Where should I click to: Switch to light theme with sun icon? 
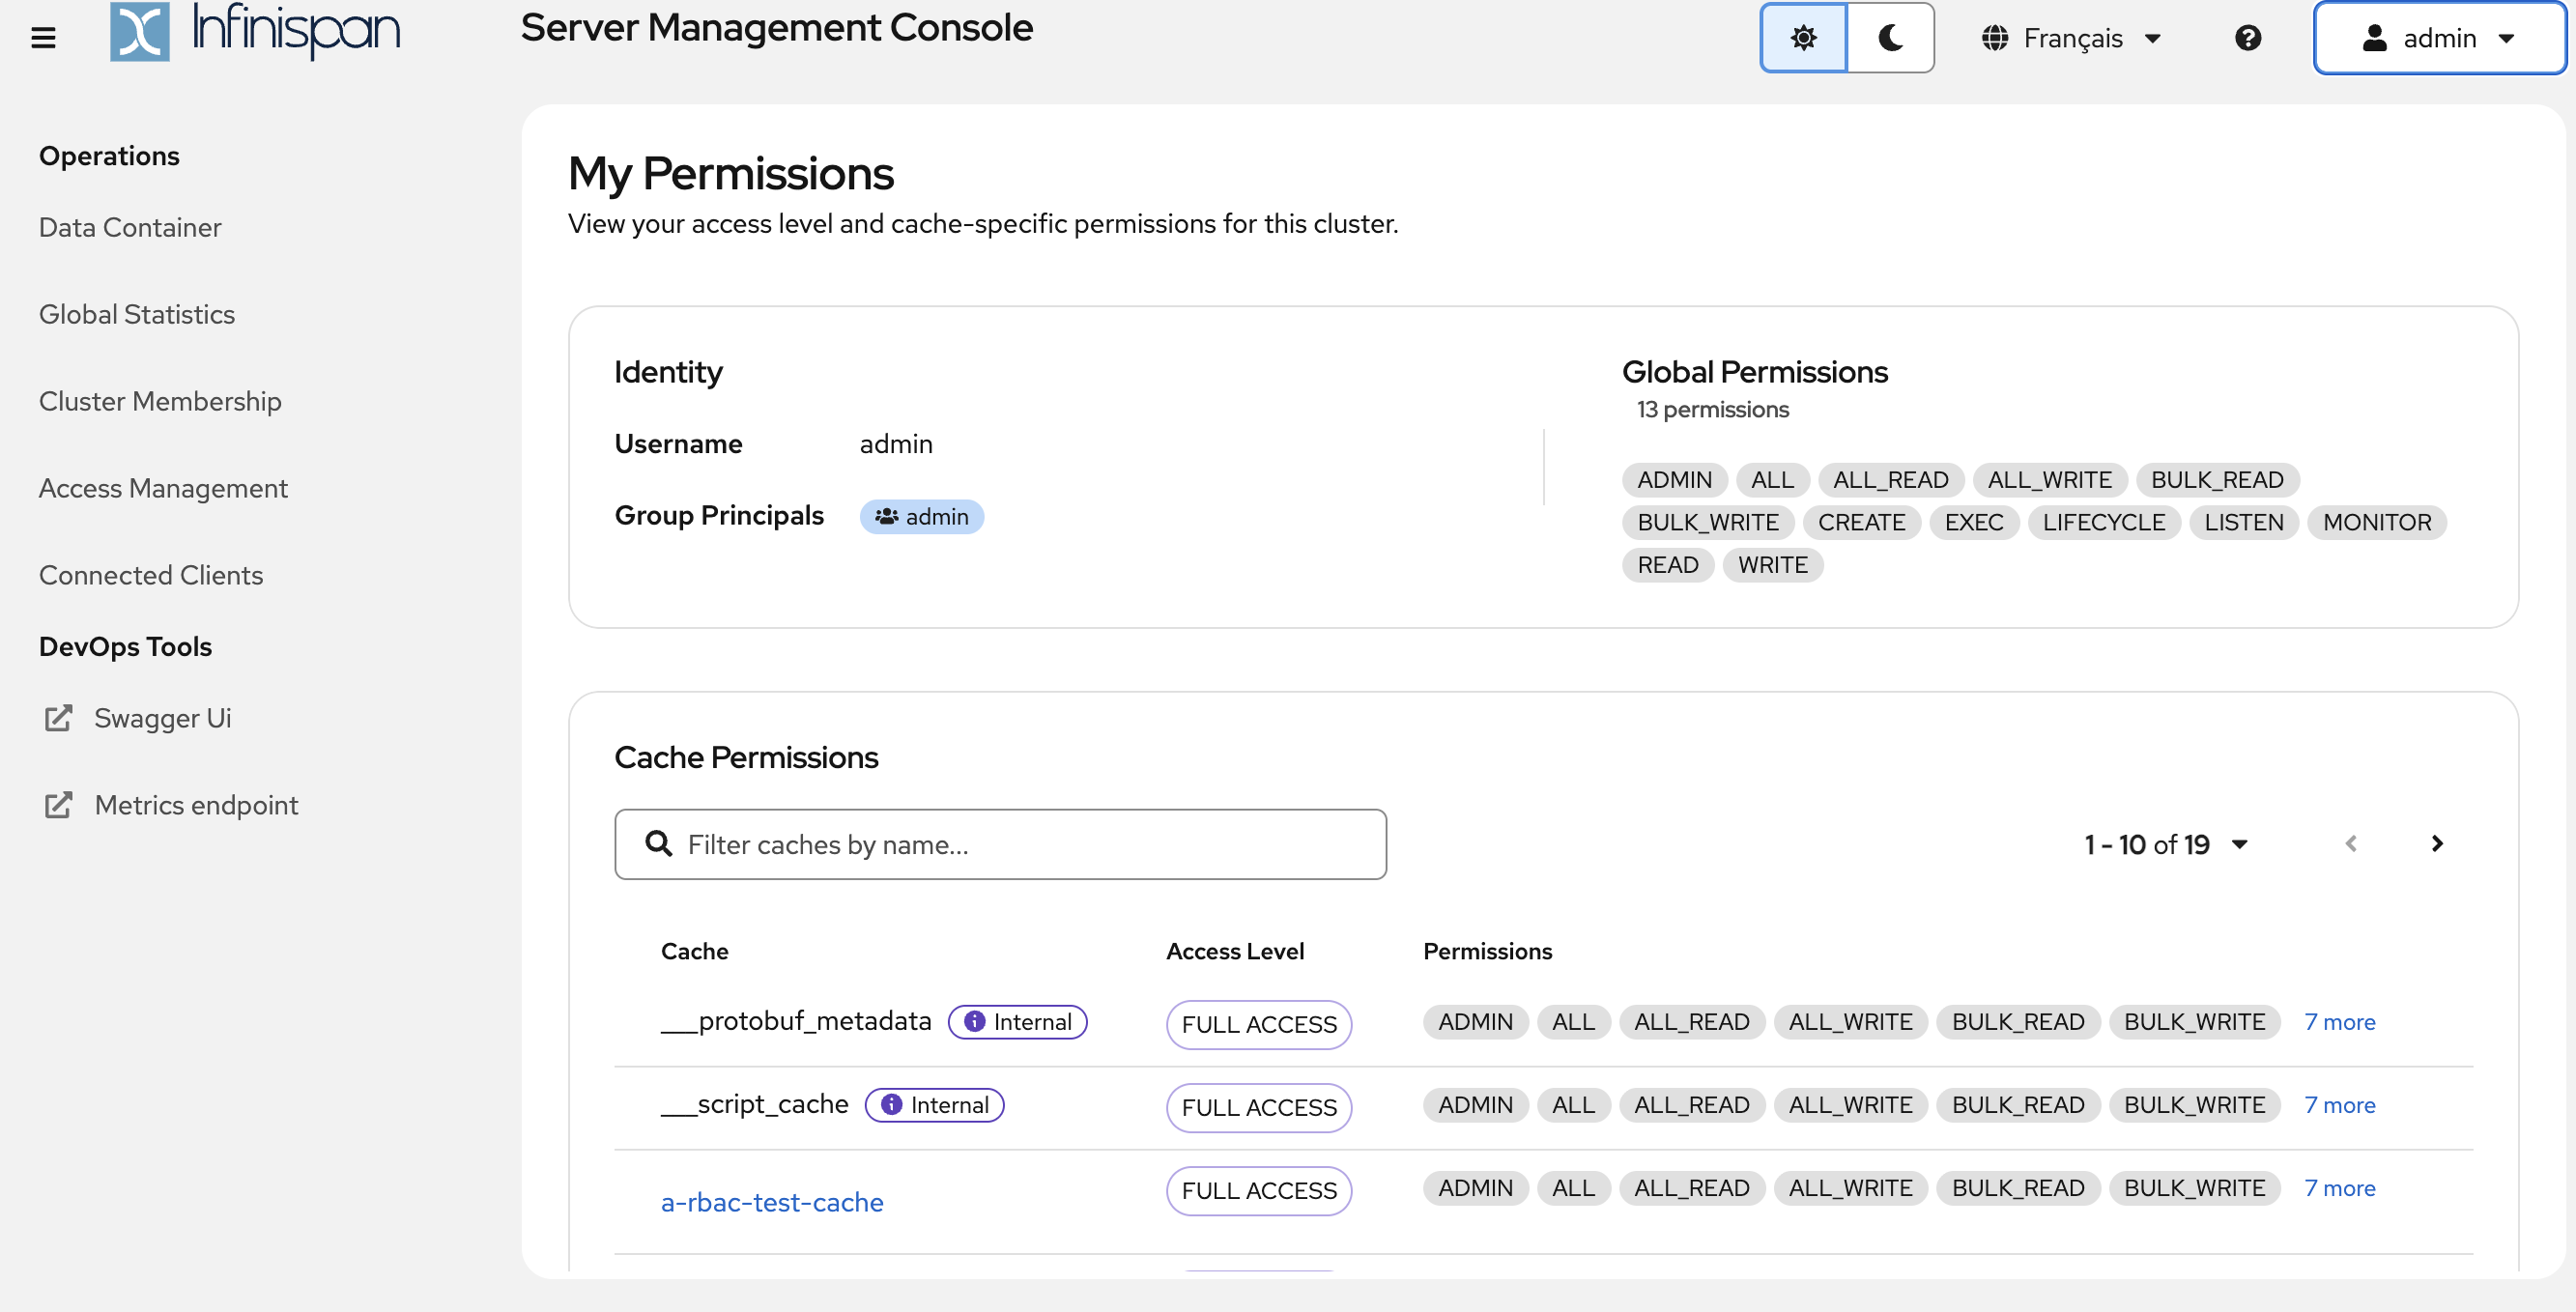coord(1803,38)
